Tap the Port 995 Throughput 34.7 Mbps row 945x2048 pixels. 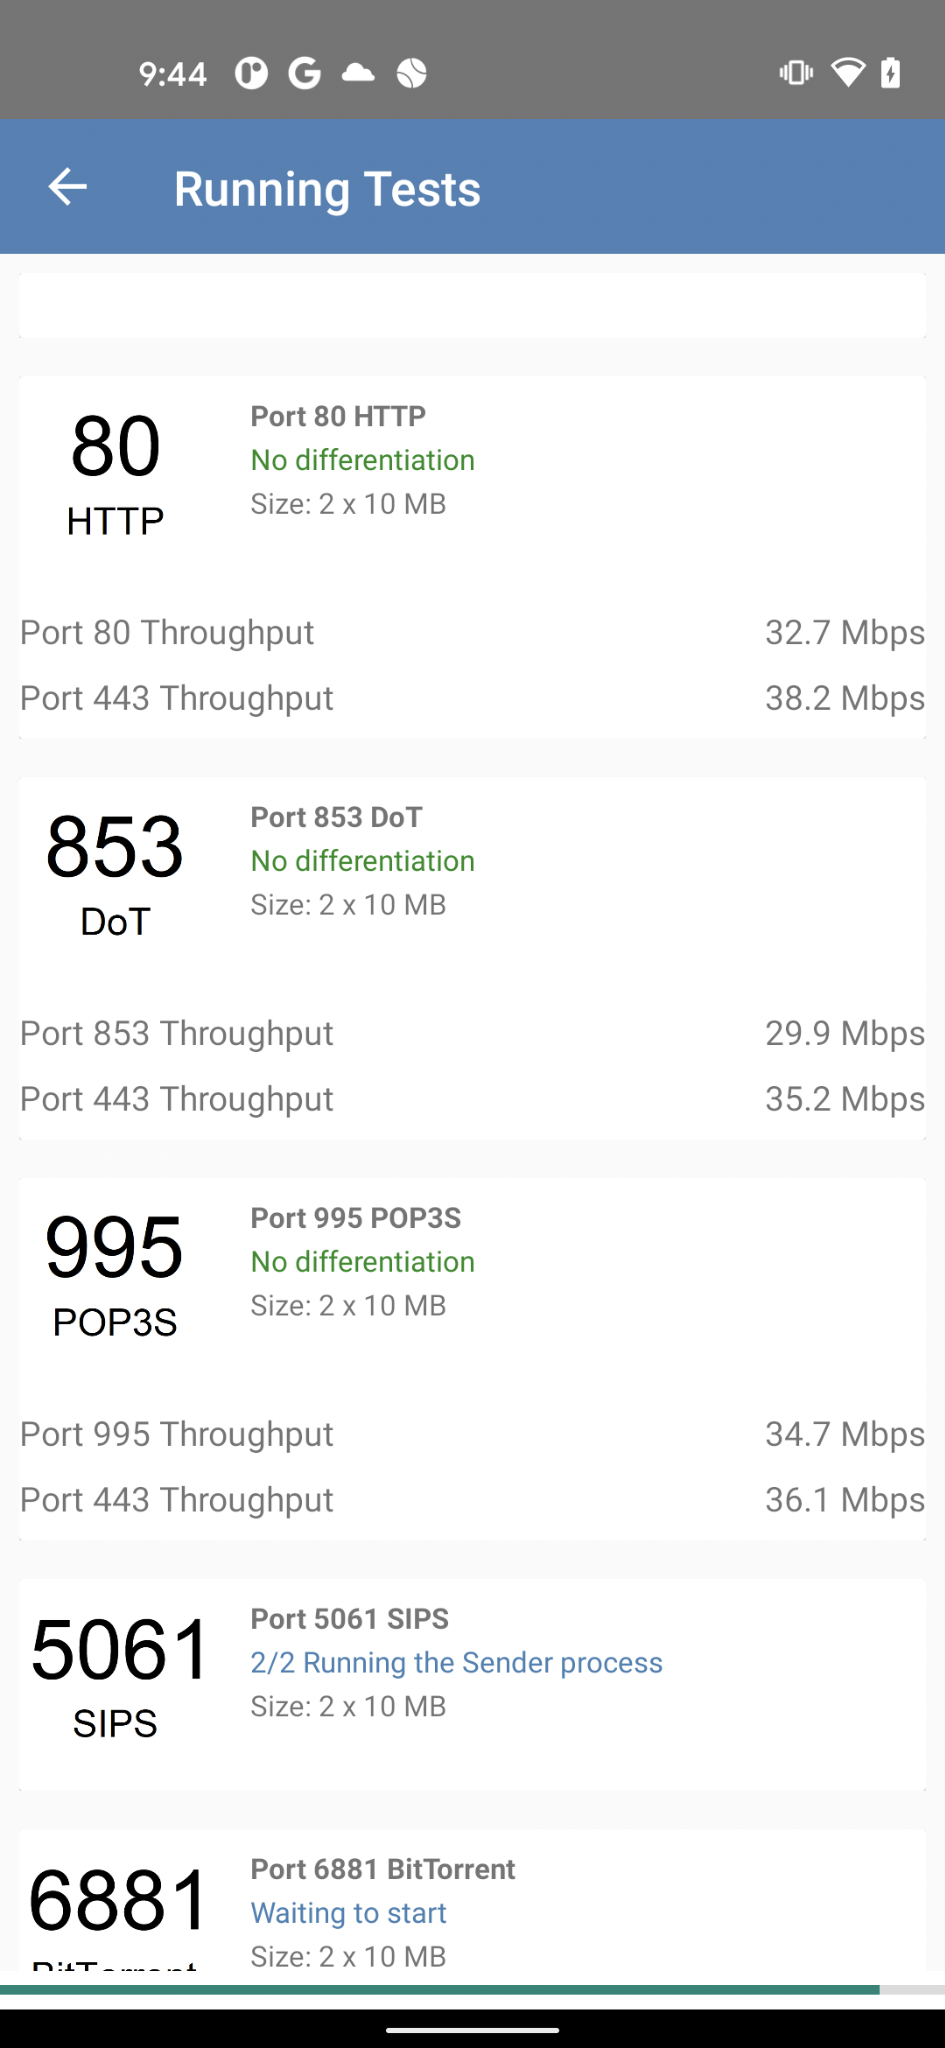472,1435
